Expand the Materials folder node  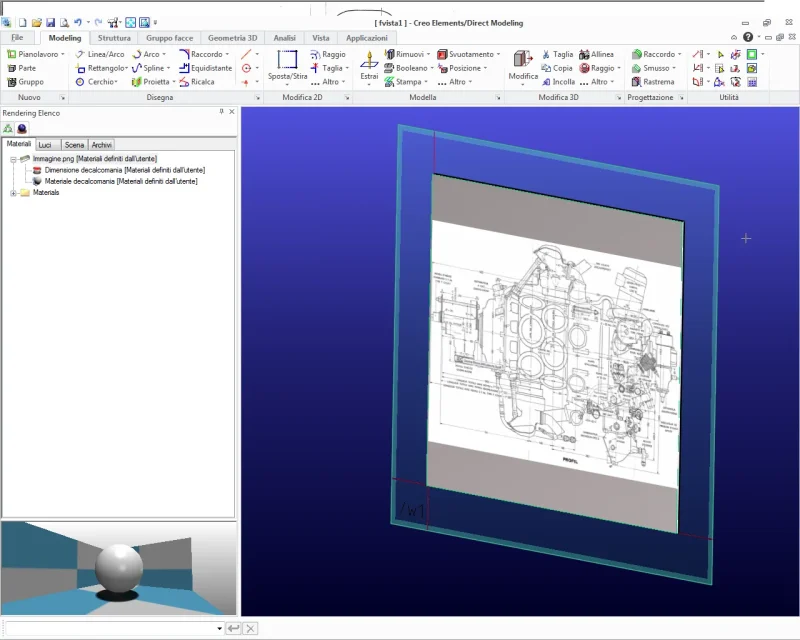coord(13,193)
